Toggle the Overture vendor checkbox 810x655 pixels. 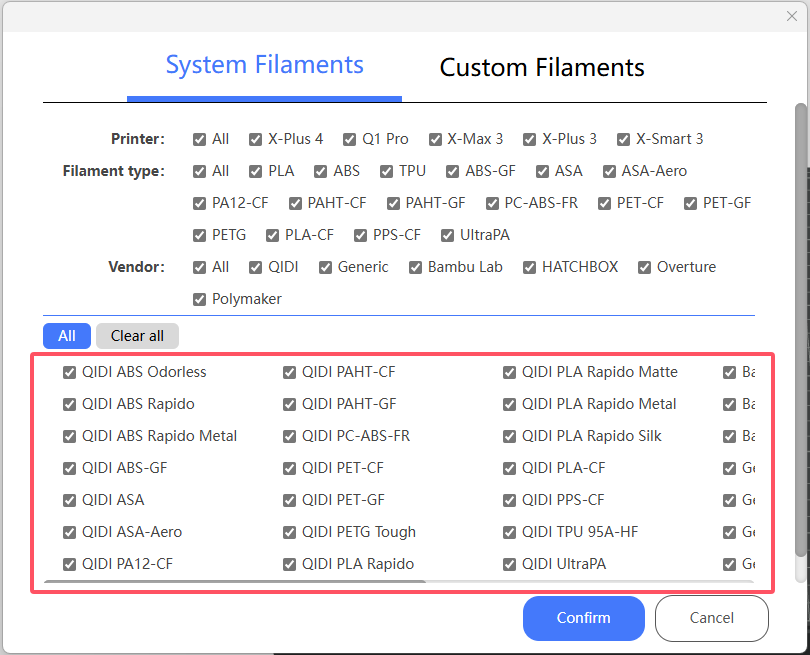[644, 268]
